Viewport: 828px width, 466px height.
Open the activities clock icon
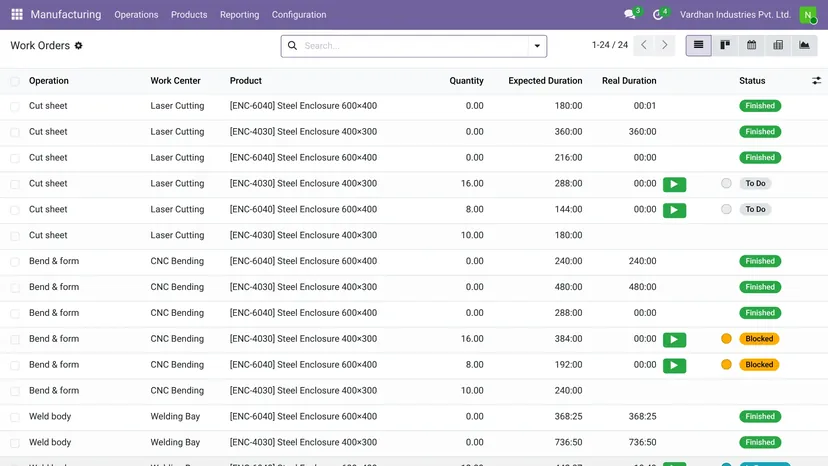tap(658, 14)
